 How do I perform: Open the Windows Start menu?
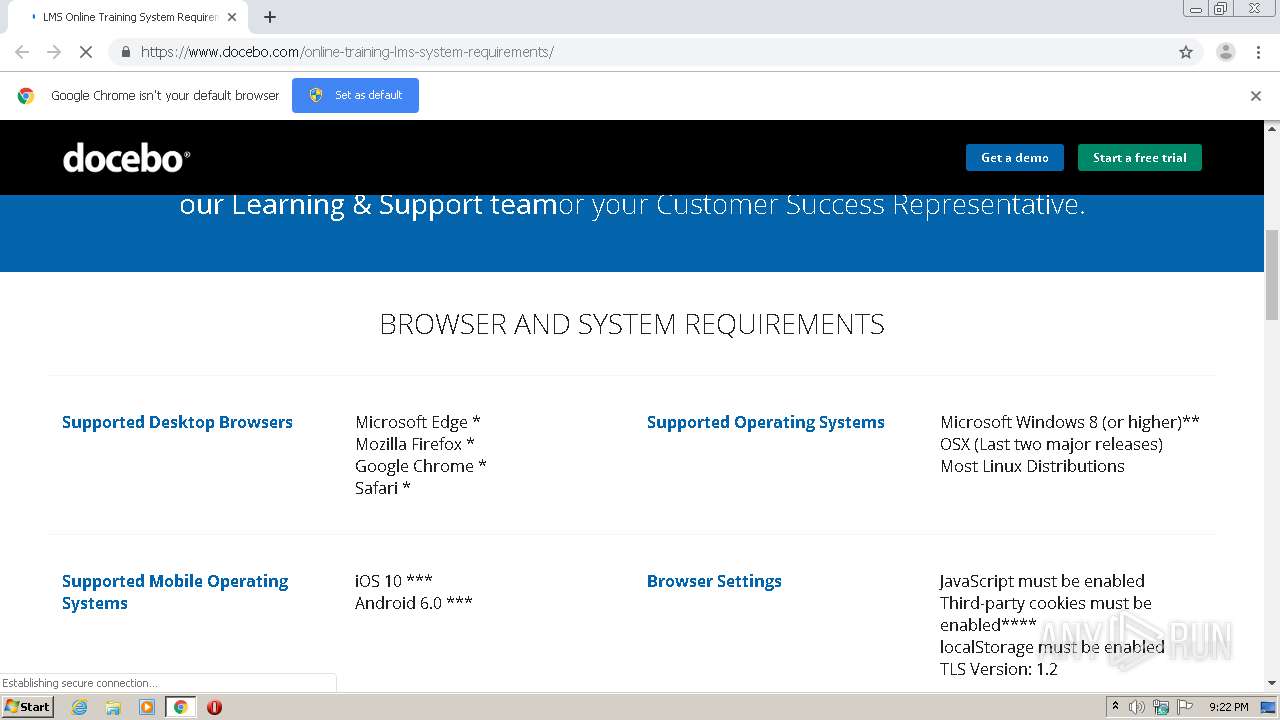point(27,707)
